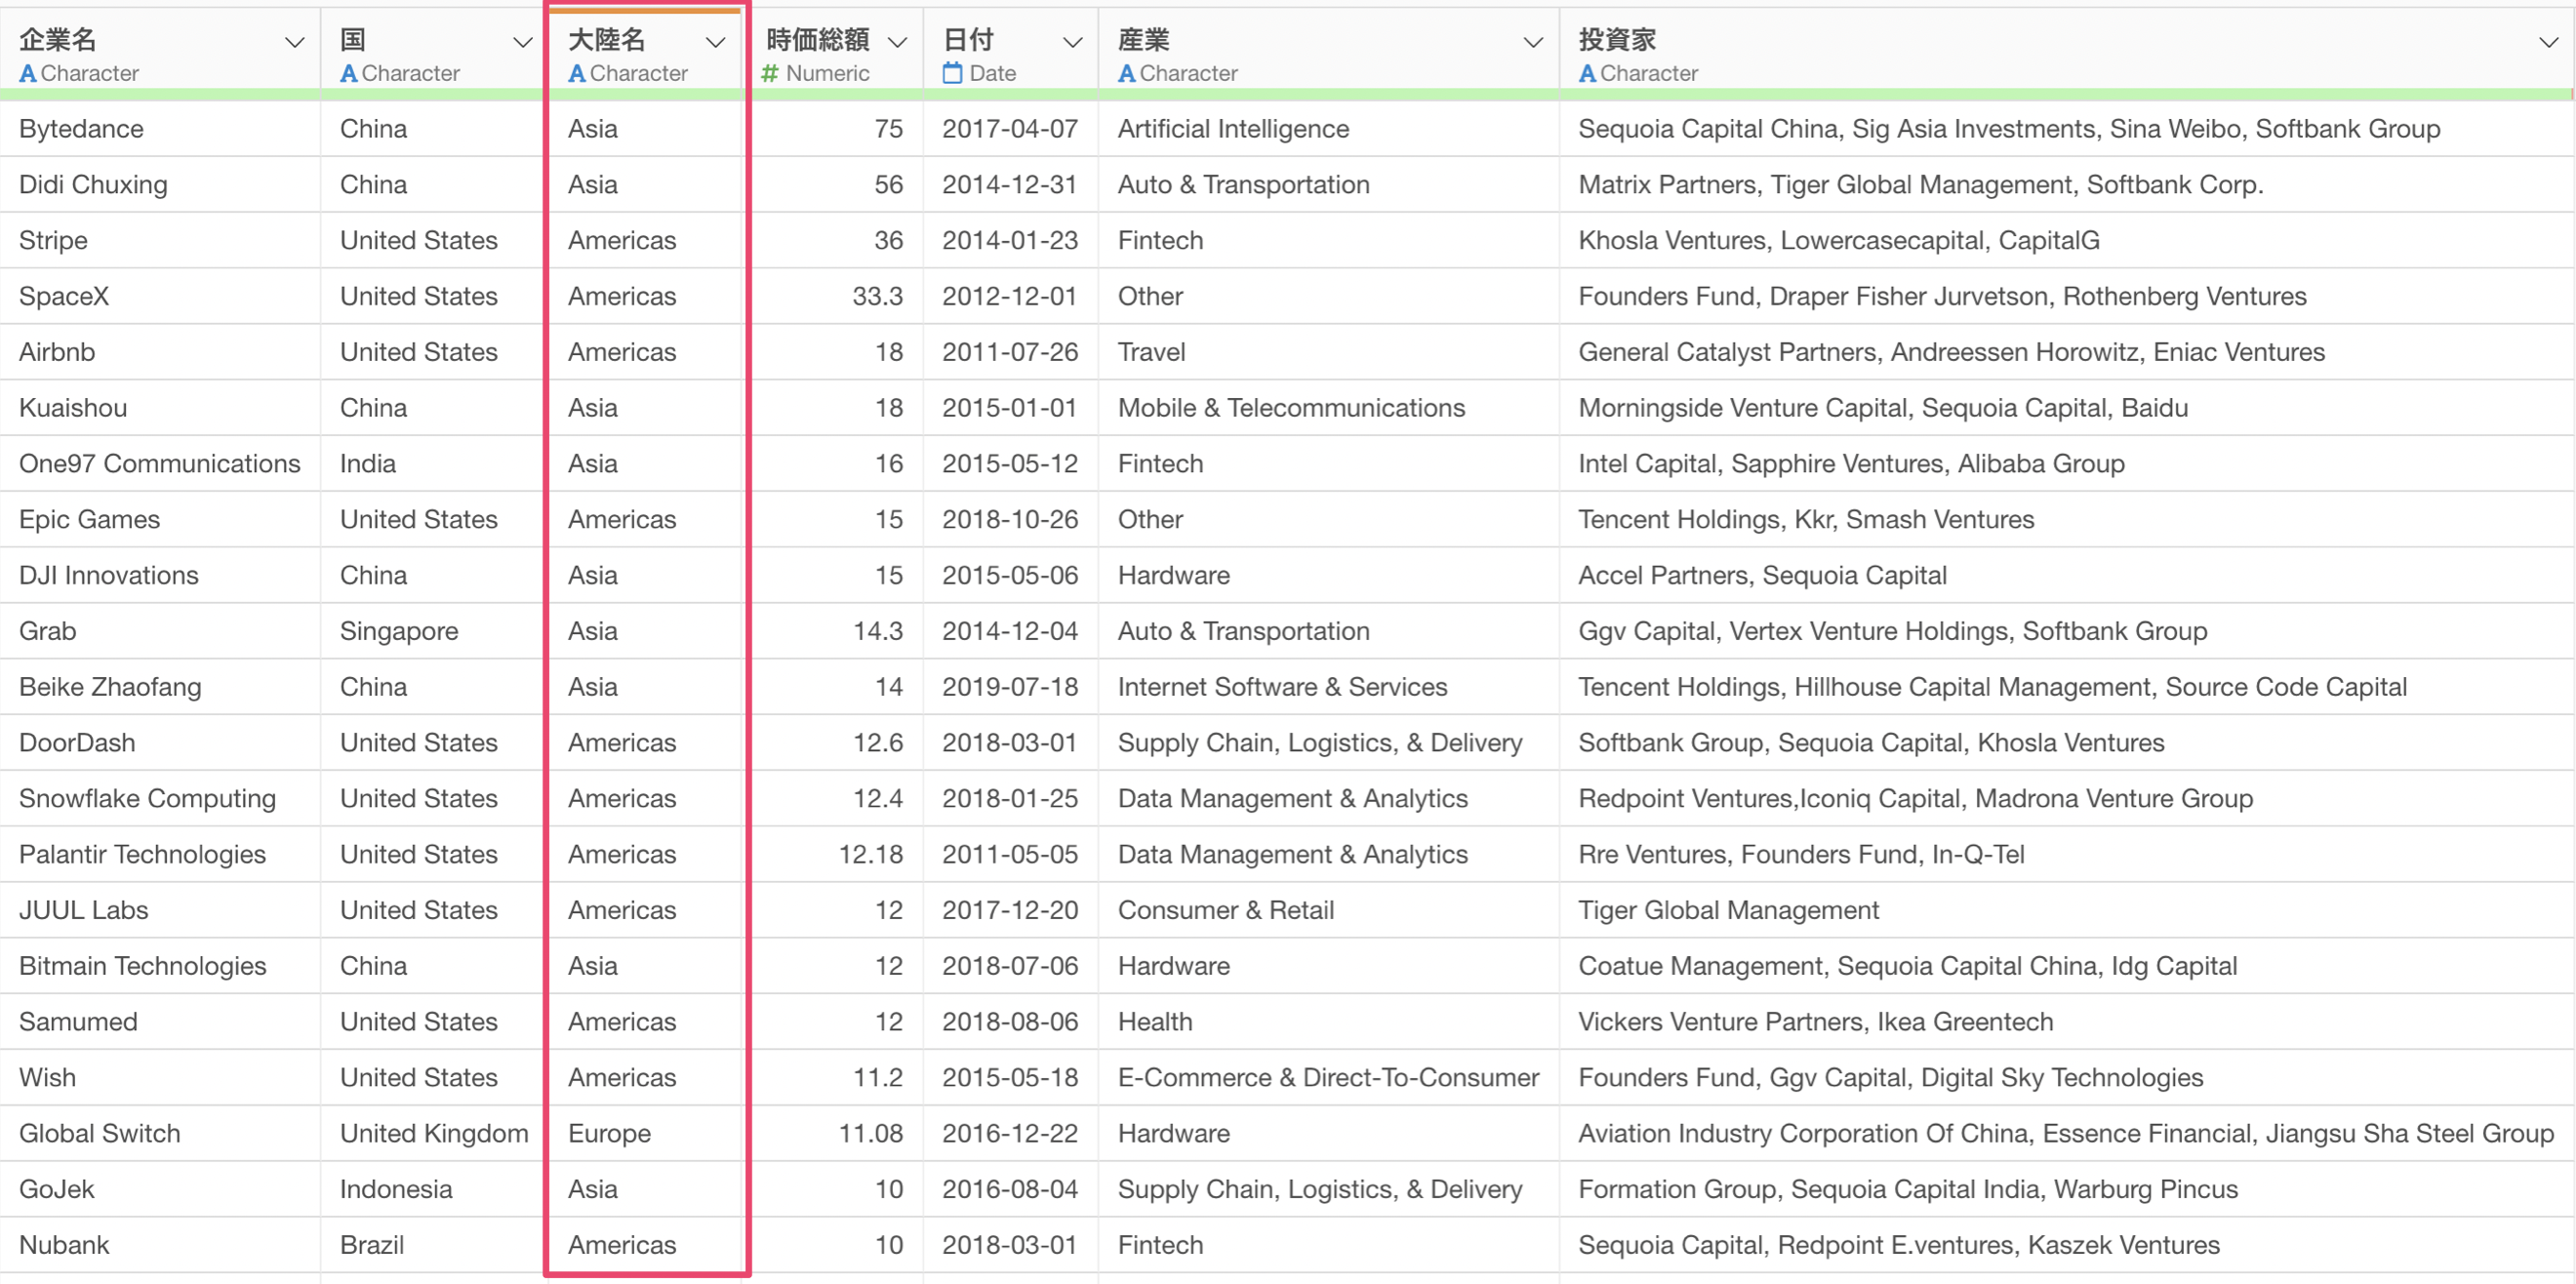Click the Consumer & Retail industry cell

(x=1329, y=911)
